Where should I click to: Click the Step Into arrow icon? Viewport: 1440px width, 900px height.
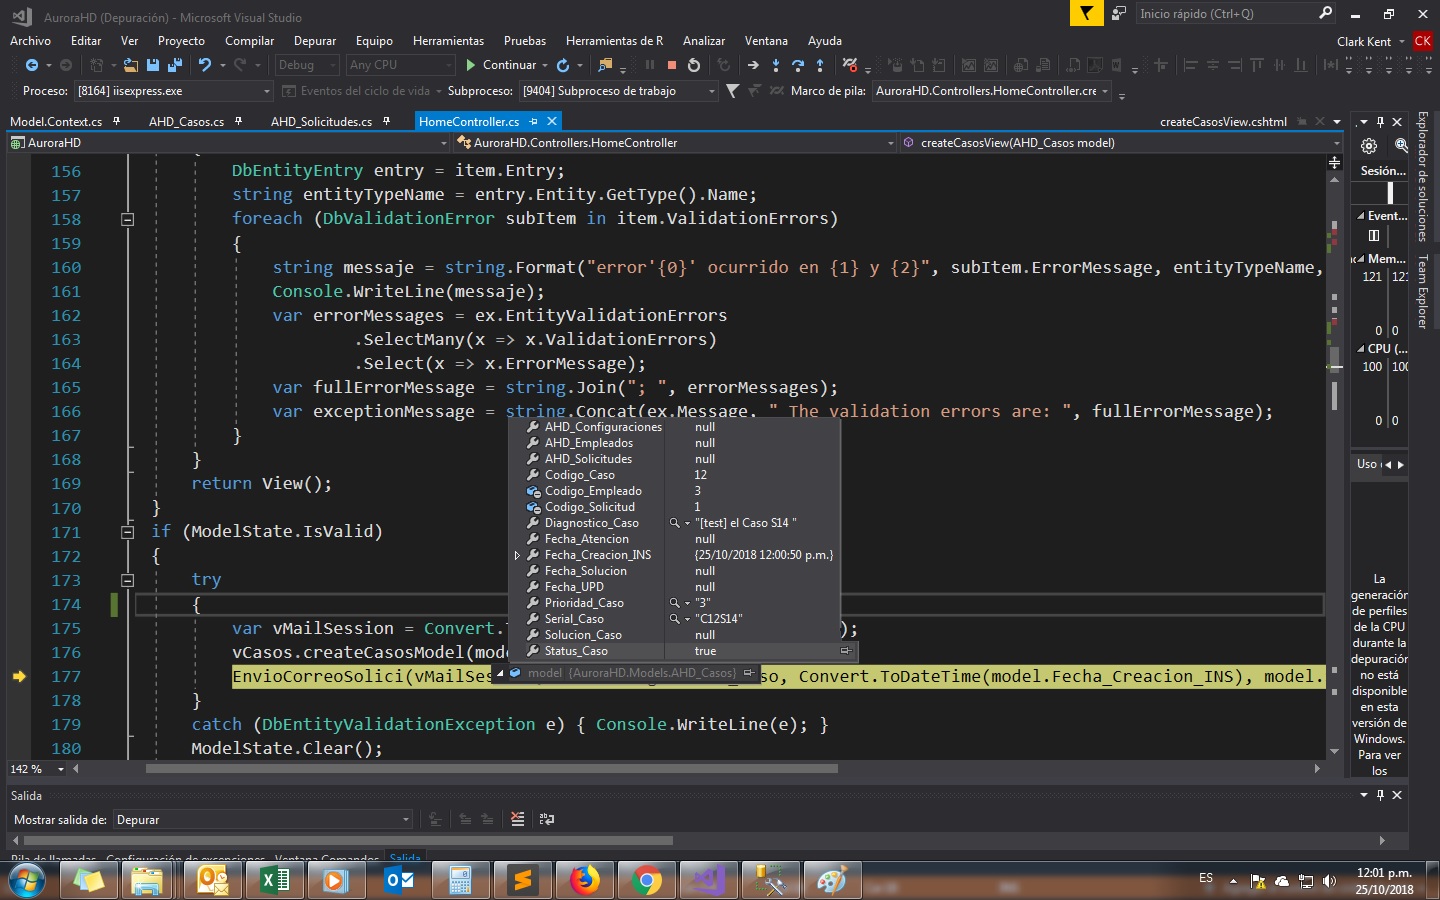pyautogui.click(x=776, y=65)
